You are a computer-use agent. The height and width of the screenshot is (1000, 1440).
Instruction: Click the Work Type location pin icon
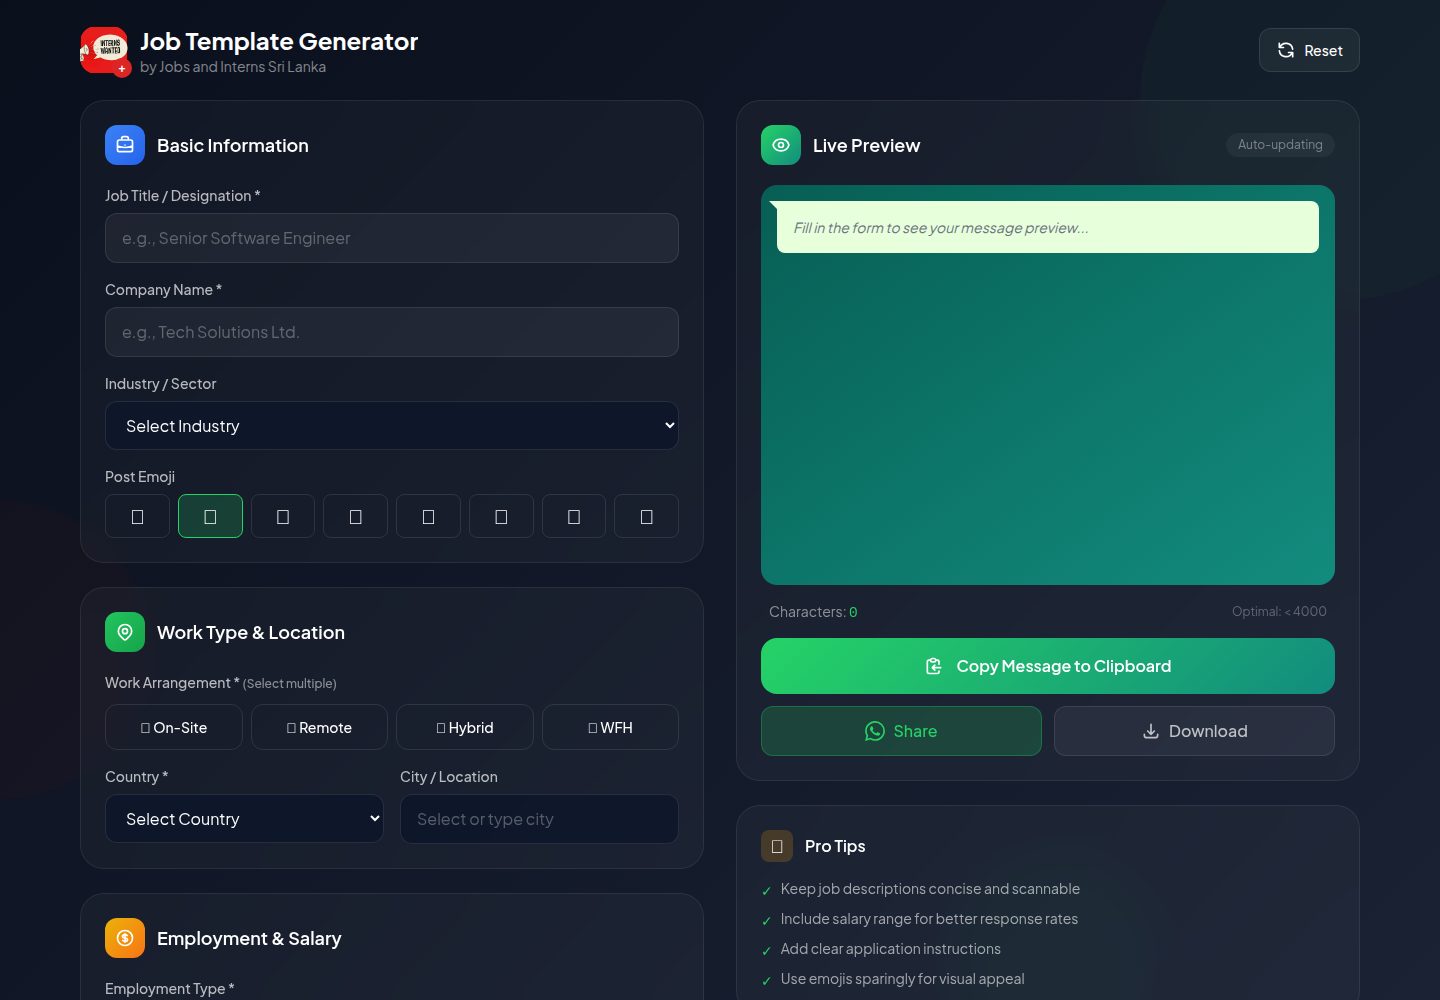pyautogui.click(x=125, y=632)
